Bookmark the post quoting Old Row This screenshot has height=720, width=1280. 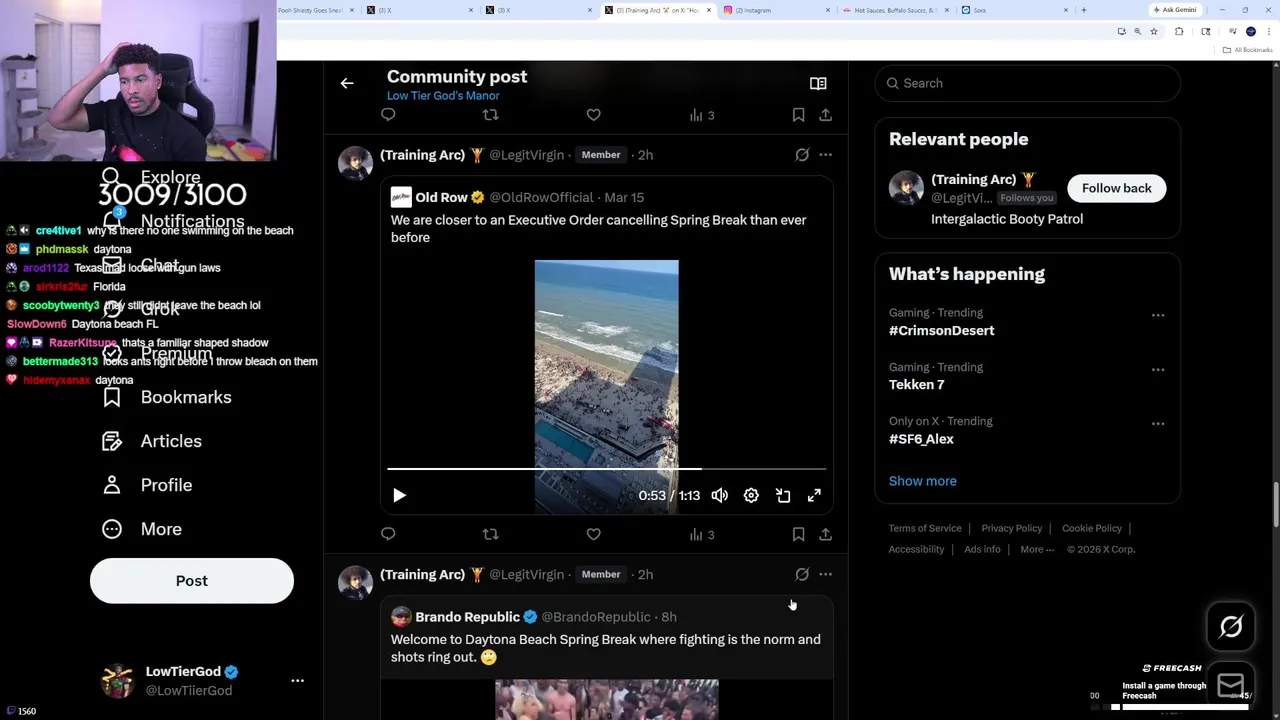(x=798, y=534)
